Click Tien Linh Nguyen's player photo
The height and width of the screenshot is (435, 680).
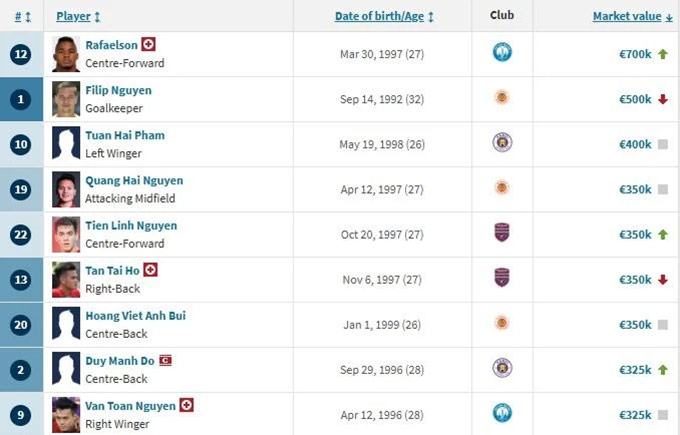coord(66,235)
